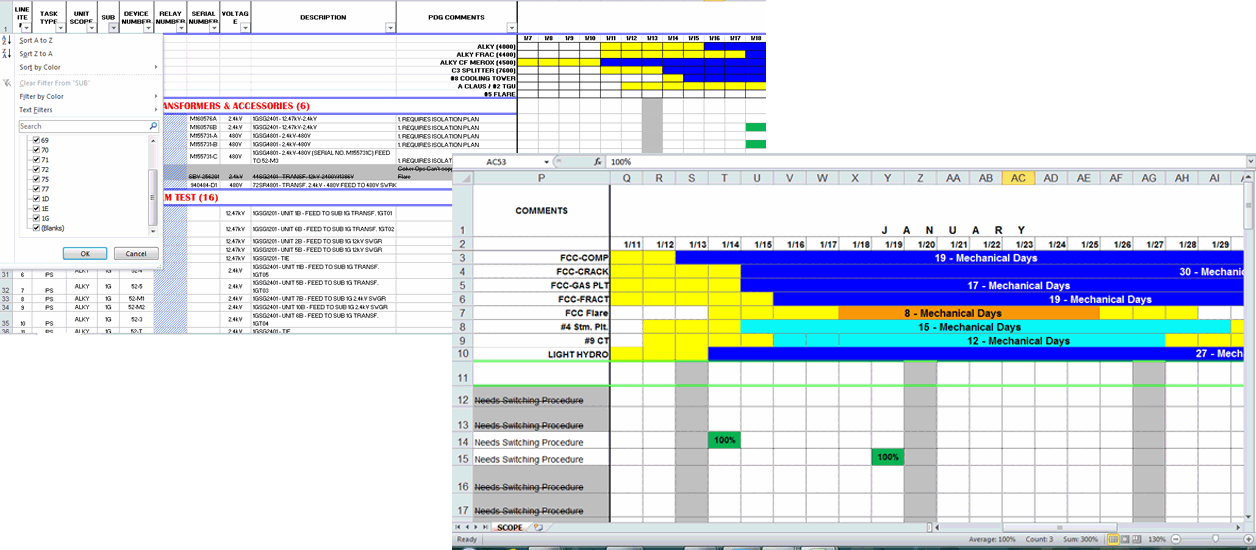
Task: Open the Text Filters submenu
Action: (x=37, y=110)
